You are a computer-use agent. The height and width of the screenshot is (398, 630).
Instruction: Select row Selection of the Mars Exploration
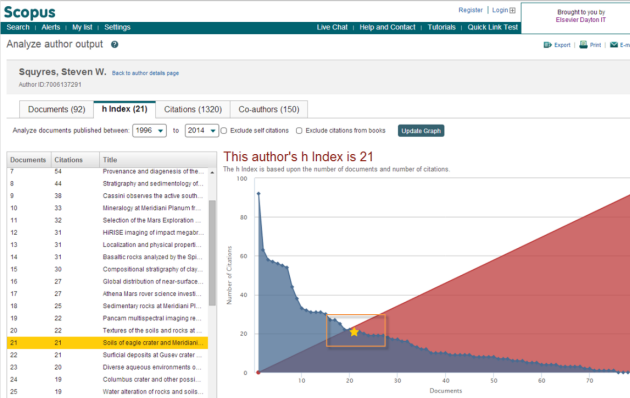pos(108,220)
